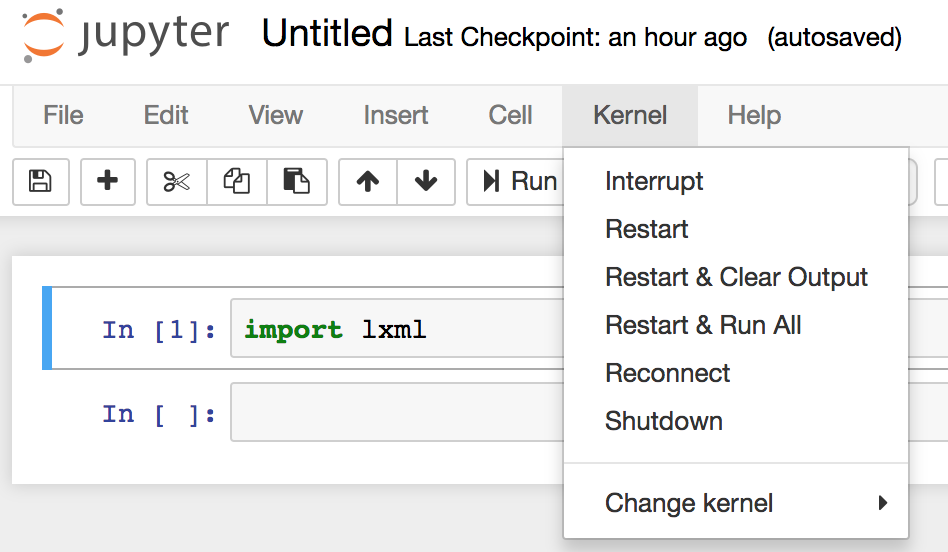Select Restart & Clear Output
Screen dimensions: 948x552
pyautogui.click(x=736, y=278)
